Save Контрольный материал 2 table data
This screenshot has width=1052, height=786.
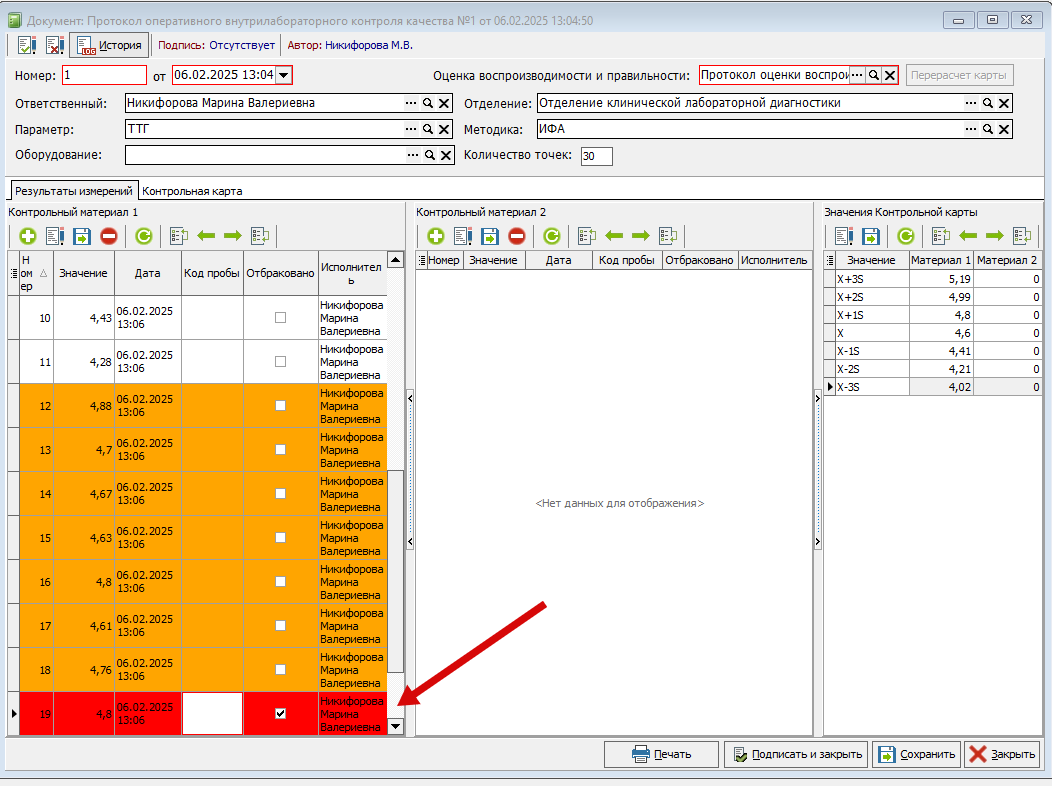pos(490,236)
